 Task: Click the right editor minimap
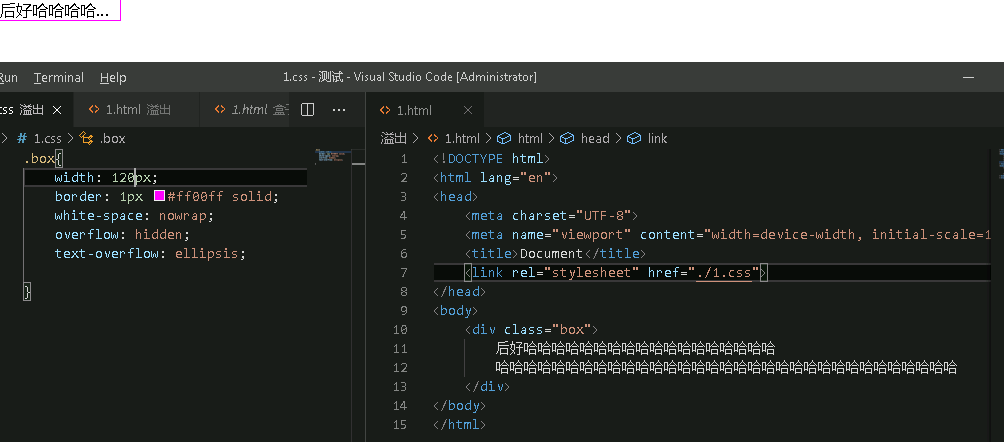[x=1001, y=163]
